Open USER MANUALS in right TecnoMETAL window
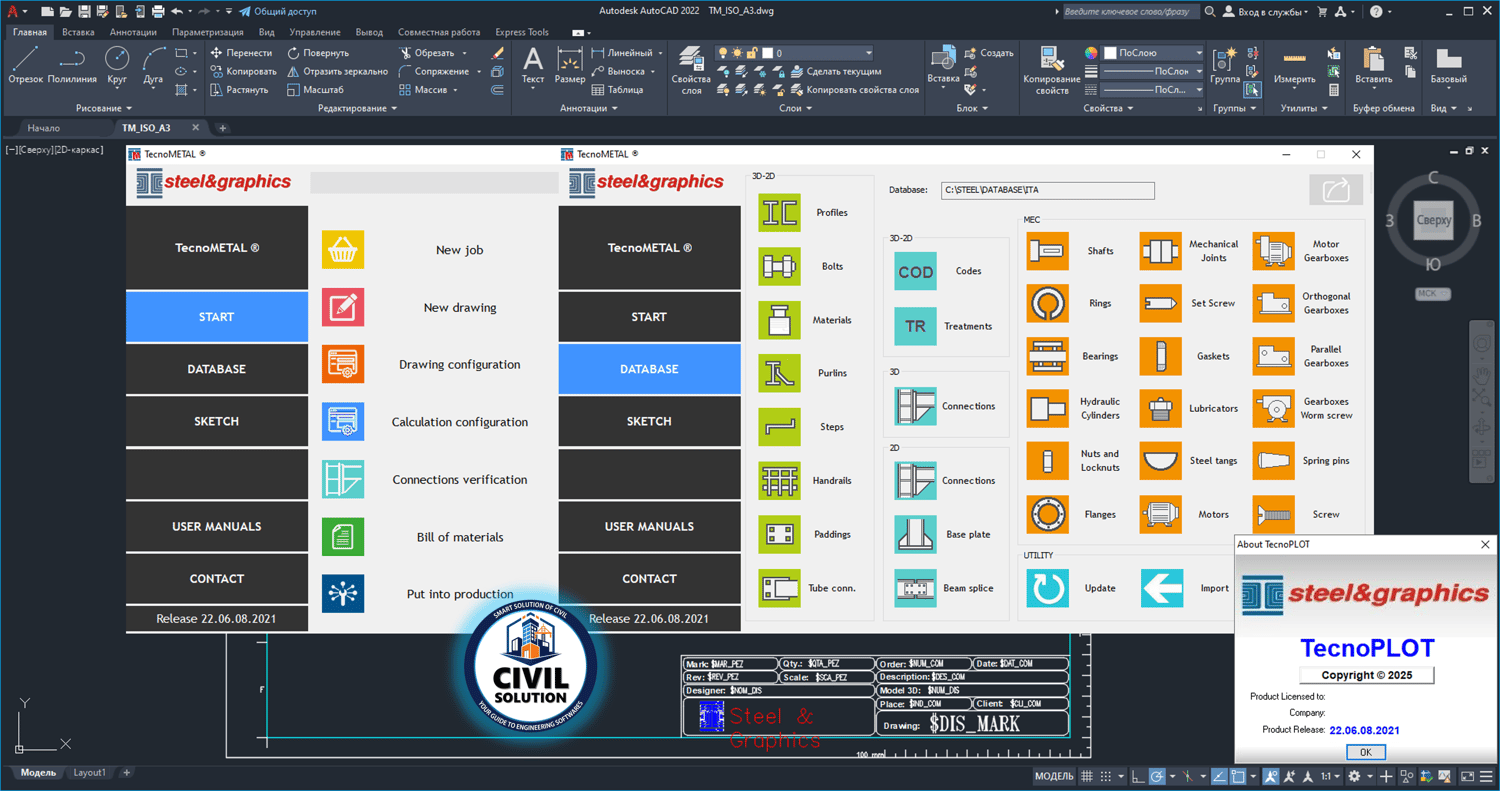1500x791 pixels. pyautogui.click(x=650, y=526)
